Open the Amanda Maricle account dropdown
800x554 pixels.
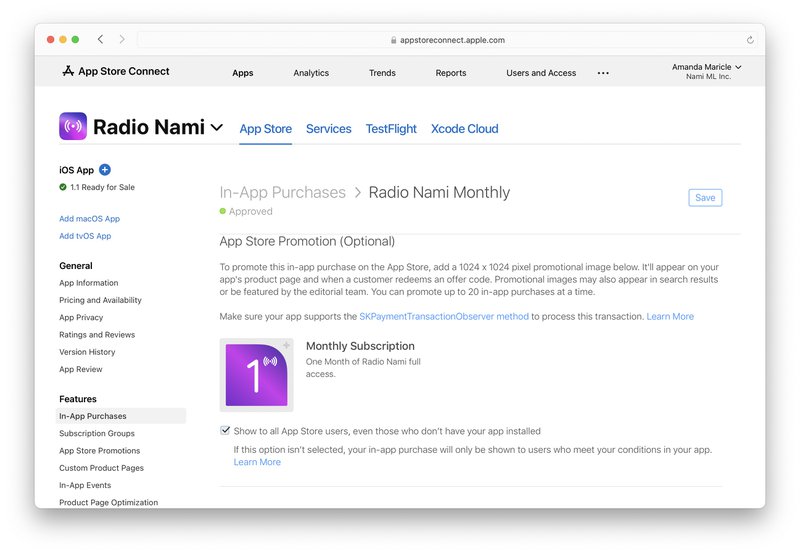(x=707, y=71)
